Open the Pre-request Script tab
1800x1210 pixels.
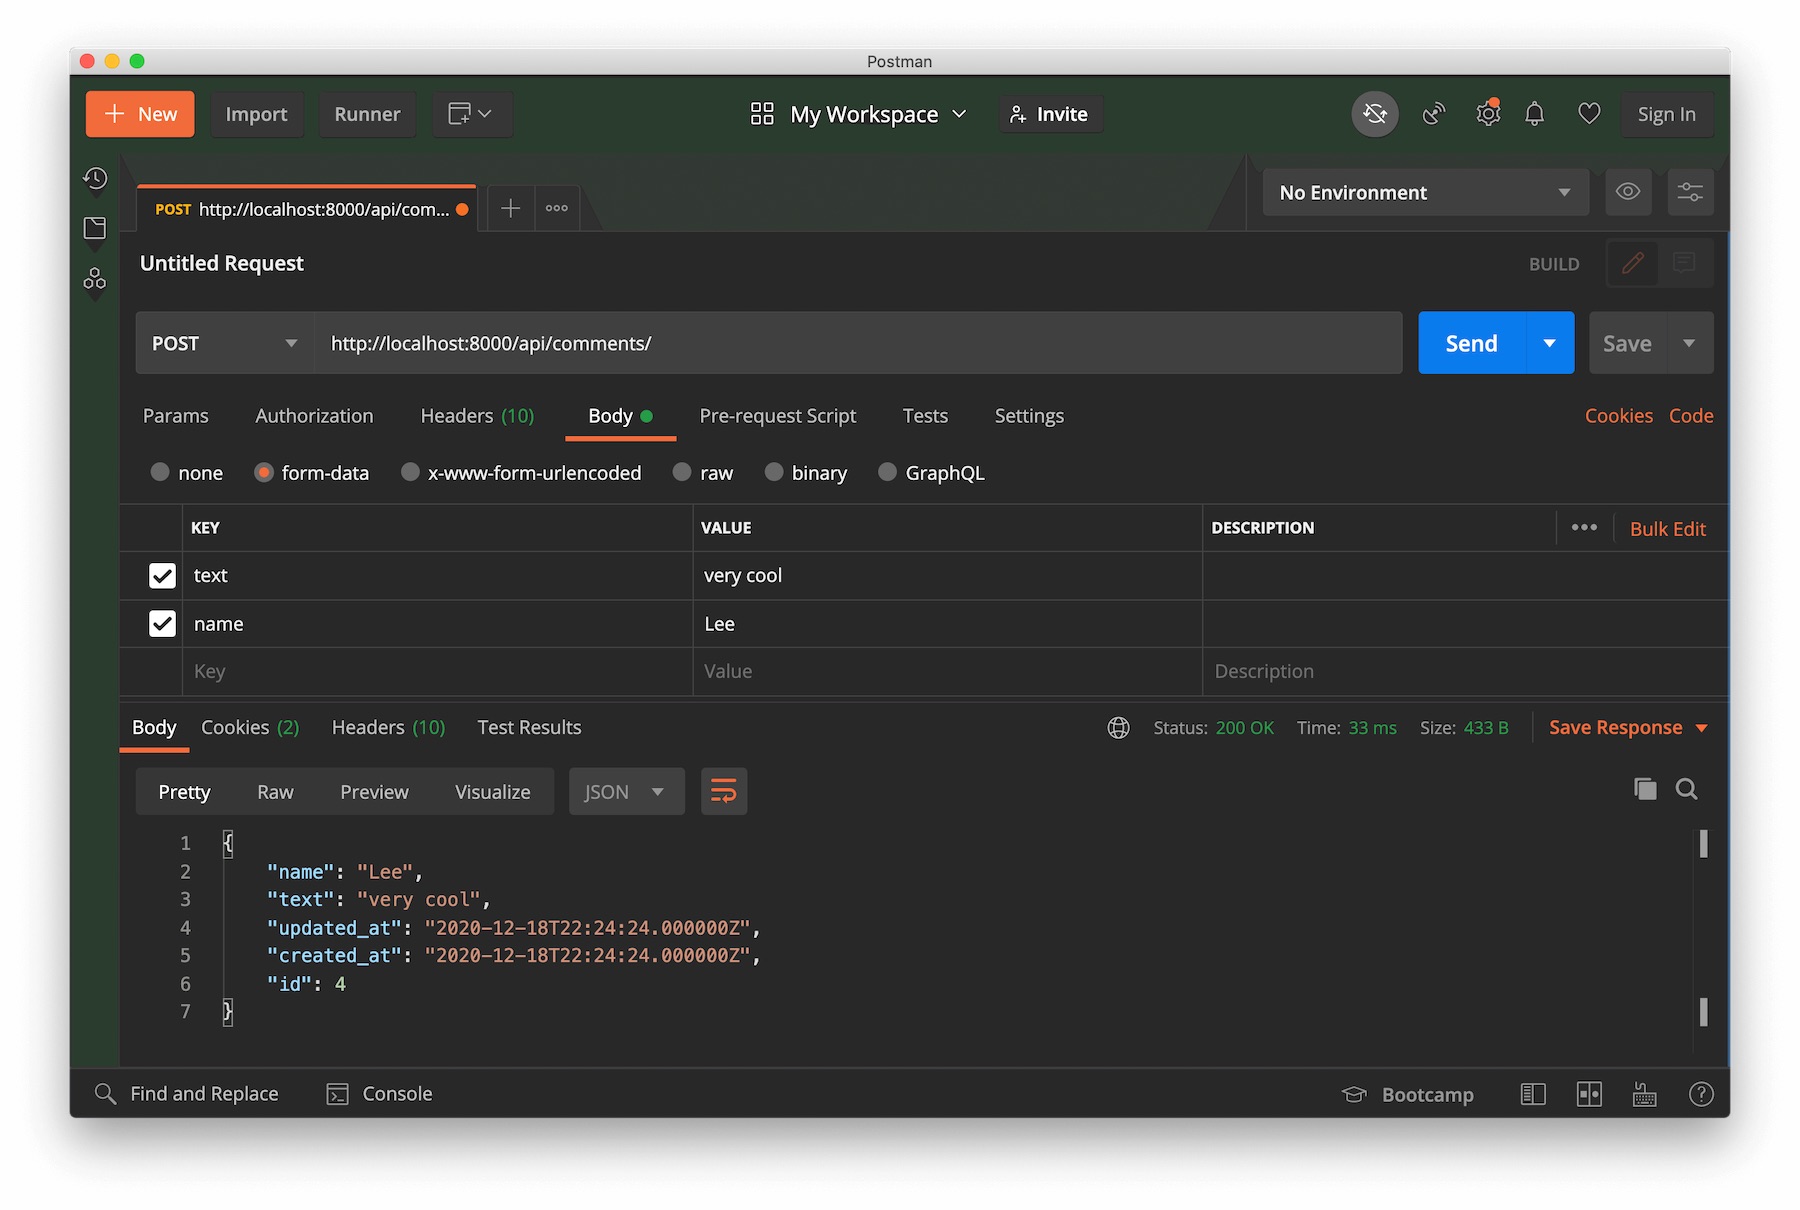pos(778,416)
